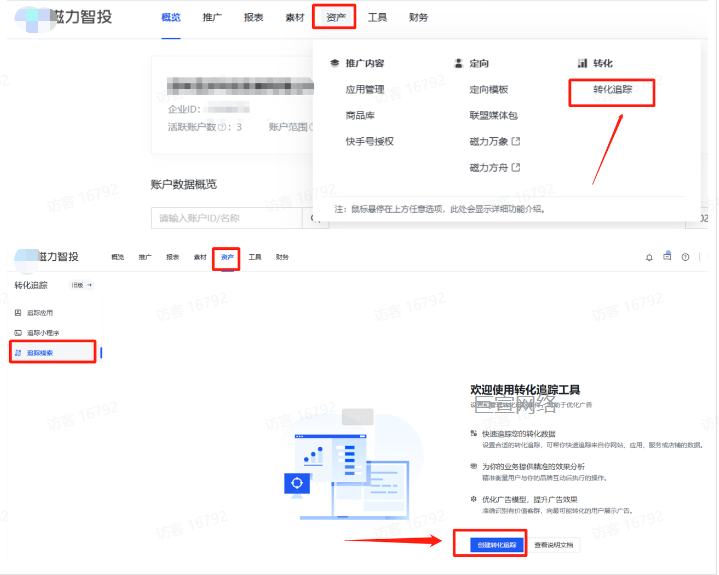The height and width of the screenshot is (575, 719).
Task: Click the question icon after 活跃账户数
Action: pos(221,127)
